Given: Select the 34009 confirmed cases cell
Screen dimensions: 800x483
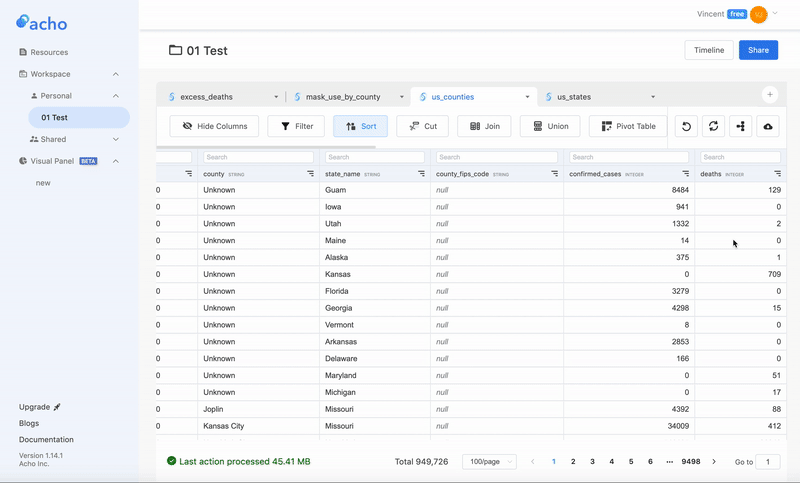Looking at the screenshot, I should (x=629, y=426).
